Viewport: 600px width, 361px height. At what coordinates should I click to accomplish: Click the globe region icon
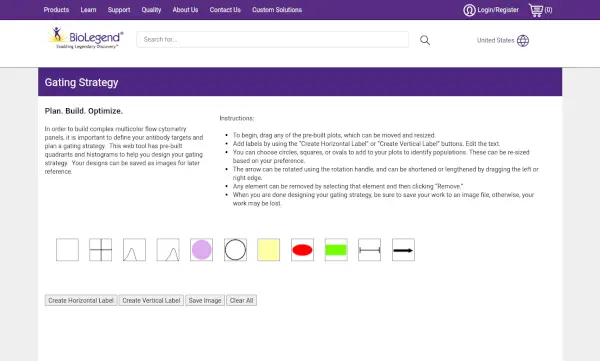click(523, 41)
